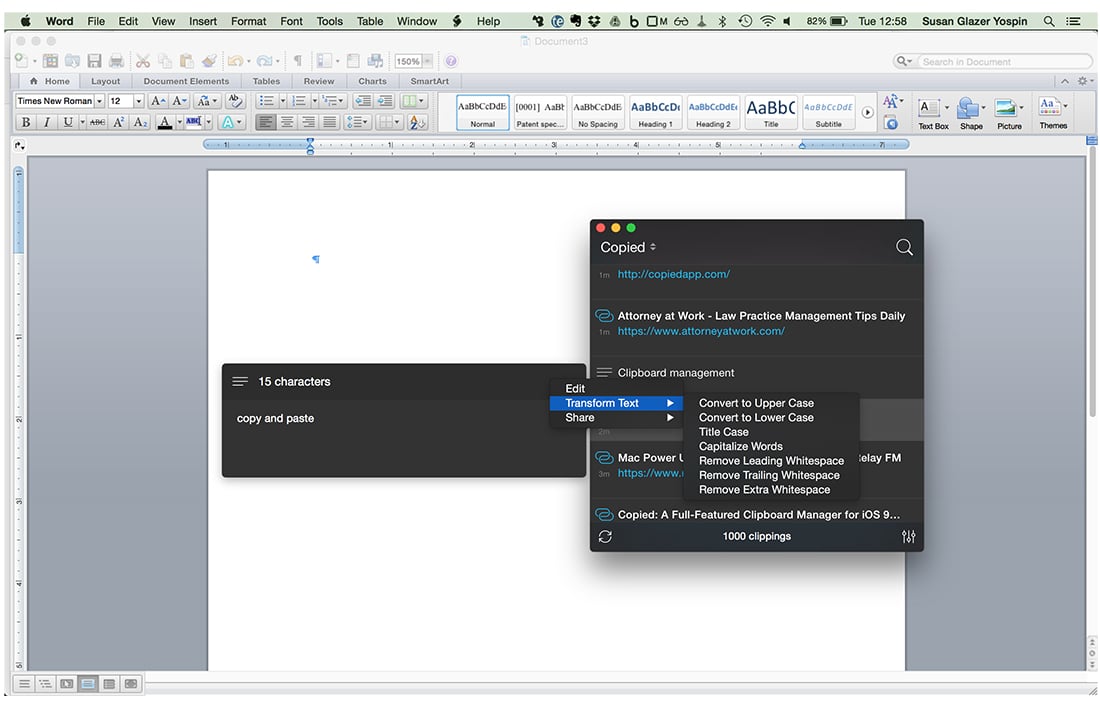The width and height of the screenshot is (1100, 710).
Task: Click the font color swatch button
Action: click(x=164, y=122)
